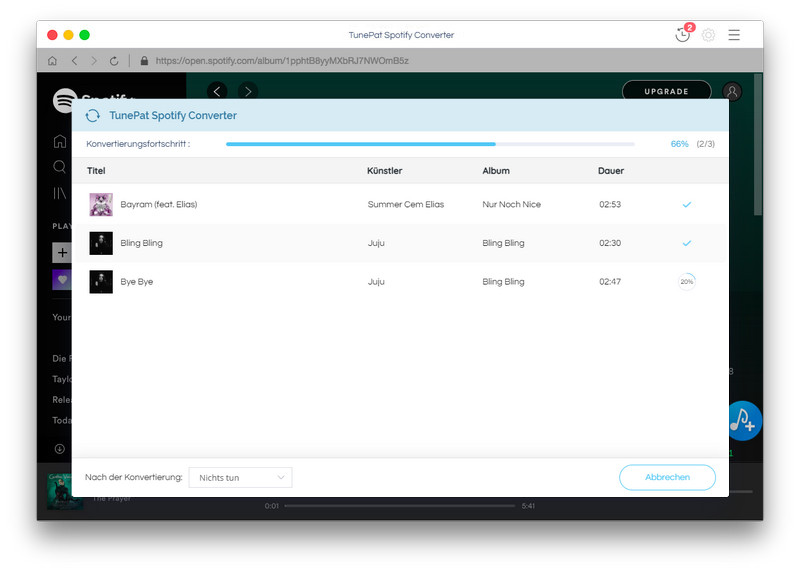Screen dimensions: 800x573
Task: Click the Spotify logo in the sidebar
Action: pos(64,99)
